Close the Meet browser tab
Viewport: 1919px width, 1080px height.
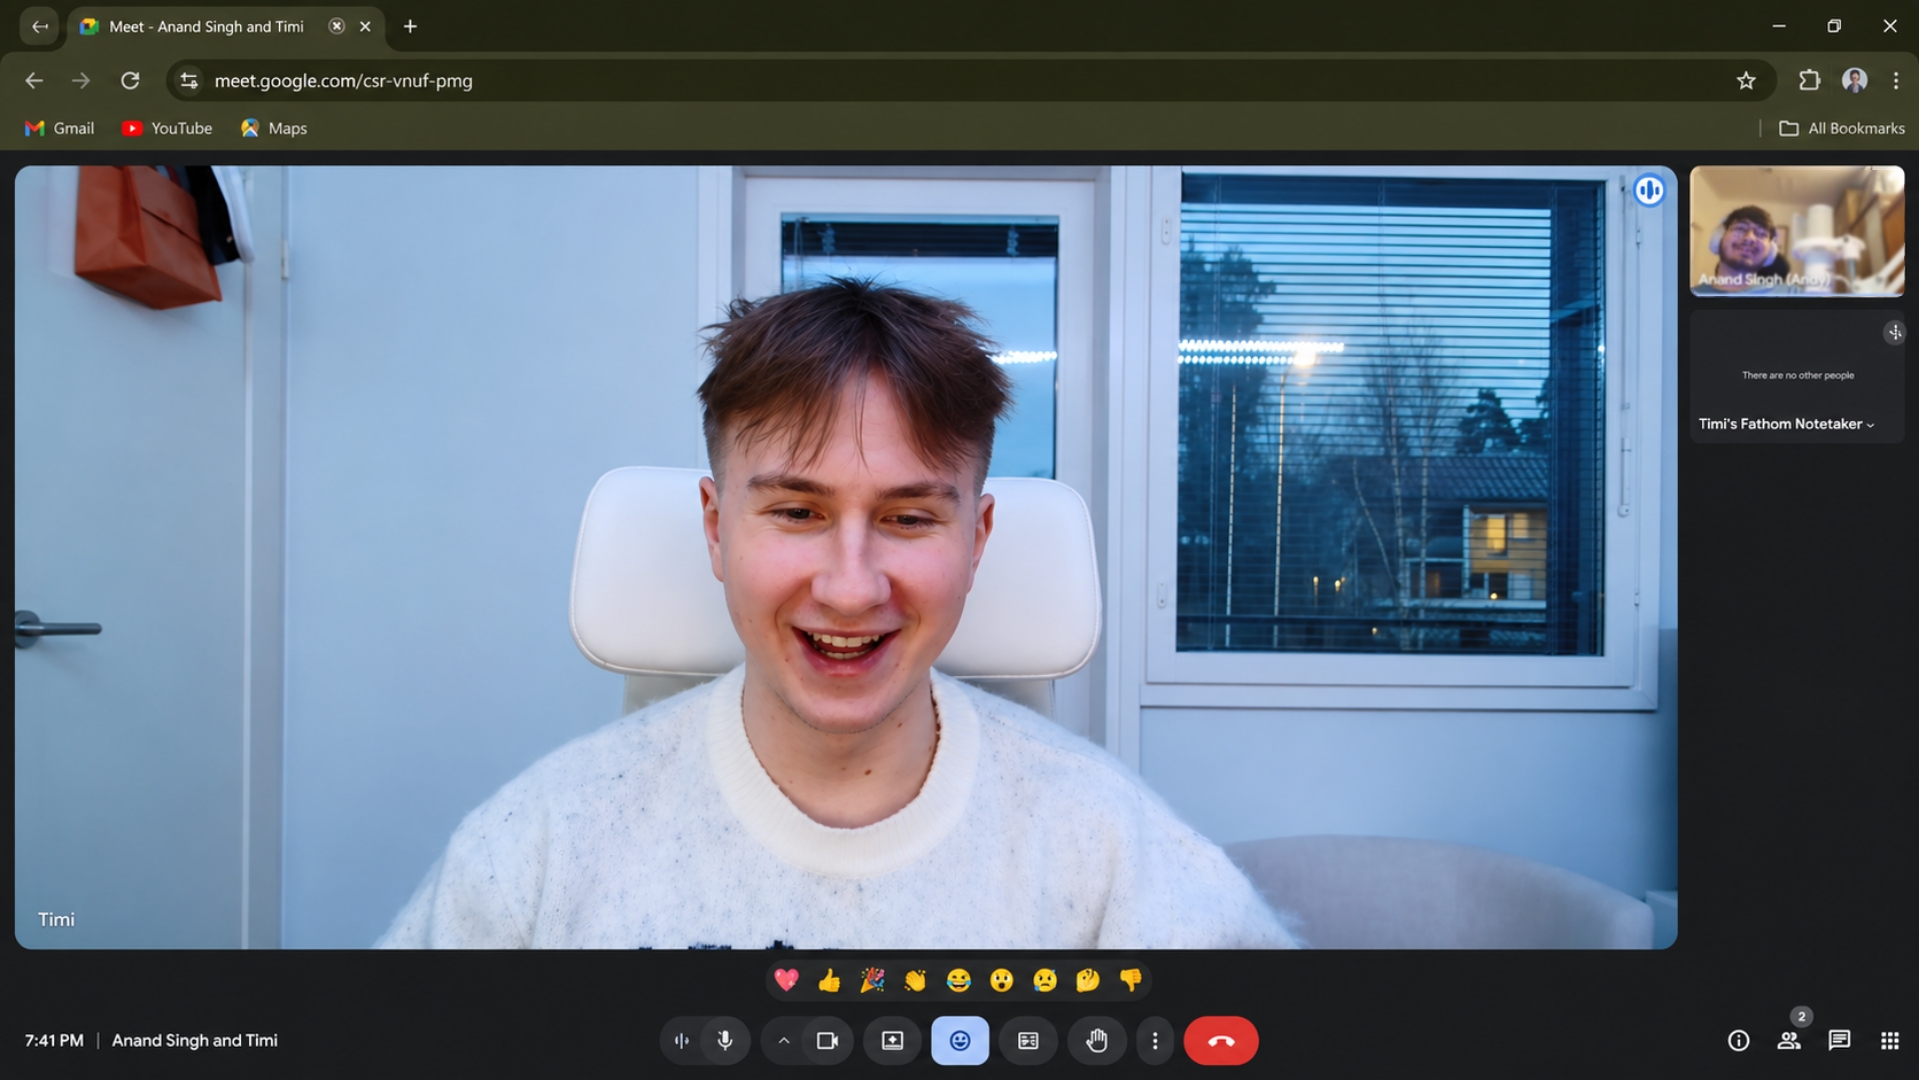[x=365, y=27]
